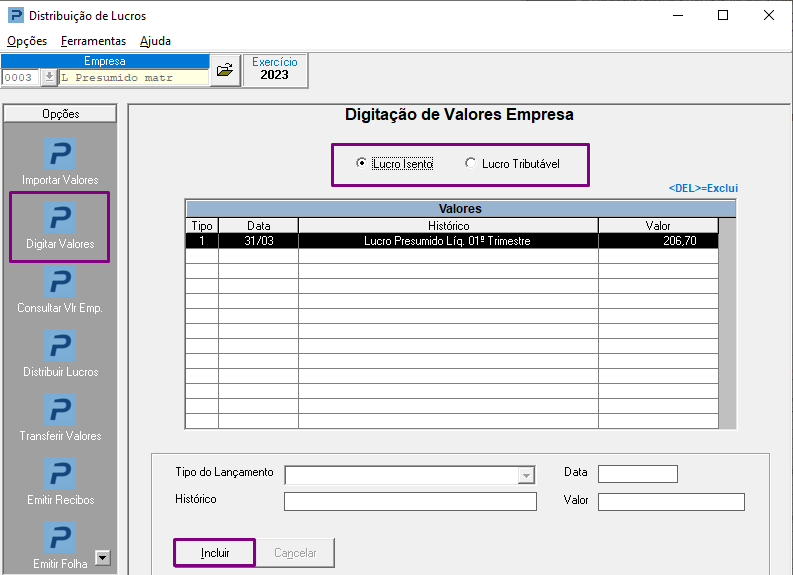The height and width of the screenshot is (575, 793).
Task: Click the 206,70 value cell
Action: click(x=658, y=241)
